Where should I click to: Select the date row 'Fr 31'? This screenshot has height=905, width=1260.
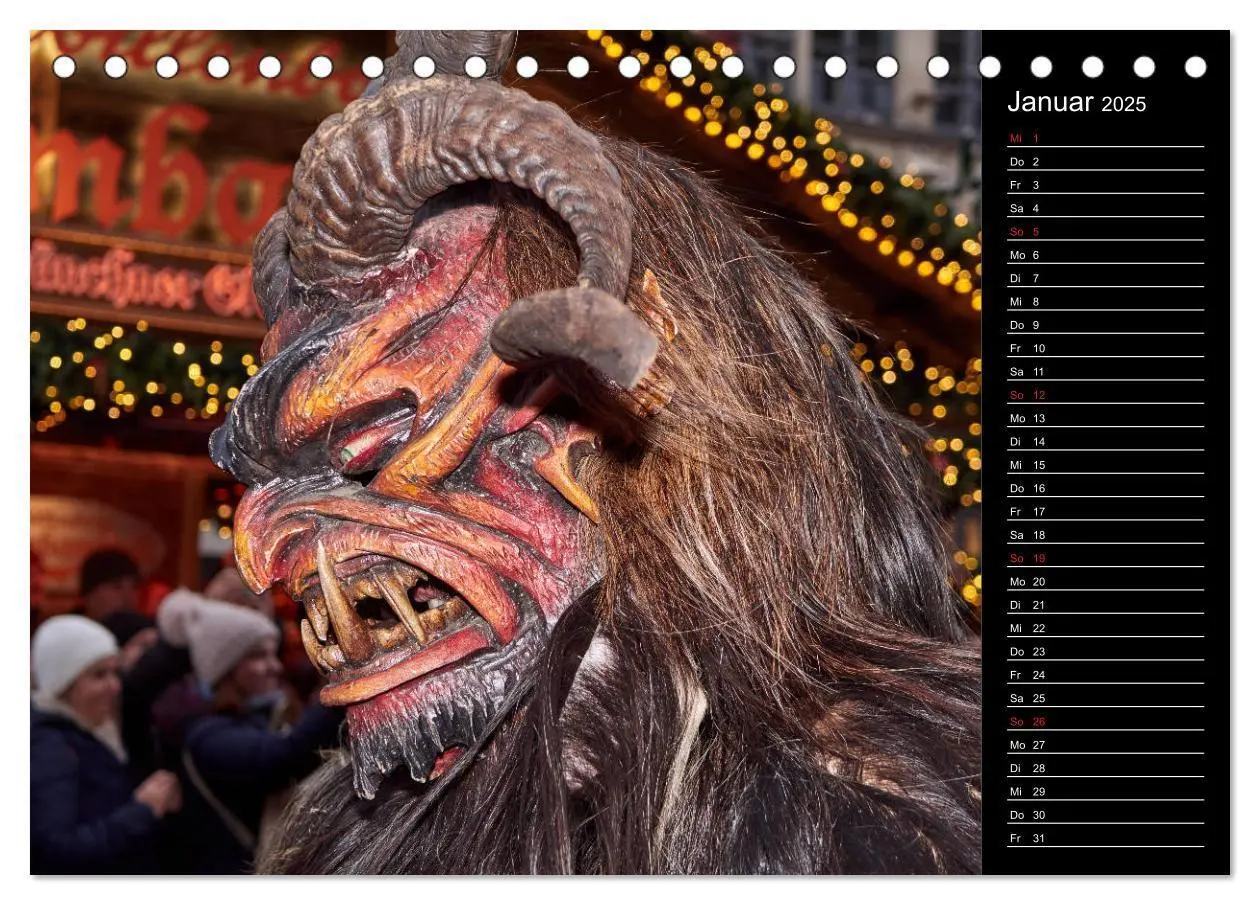pos(1105,838)
